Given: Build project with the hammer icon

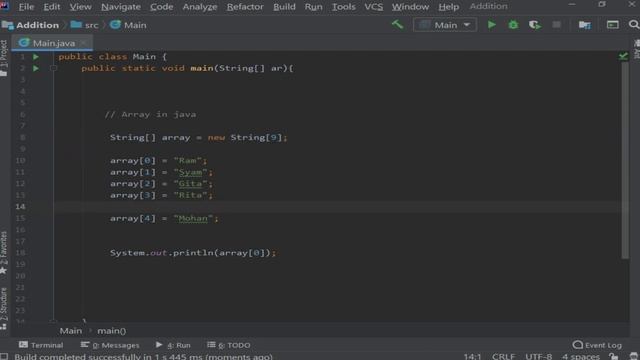Looking at the screenshot, I should click(x=397, y=24).
